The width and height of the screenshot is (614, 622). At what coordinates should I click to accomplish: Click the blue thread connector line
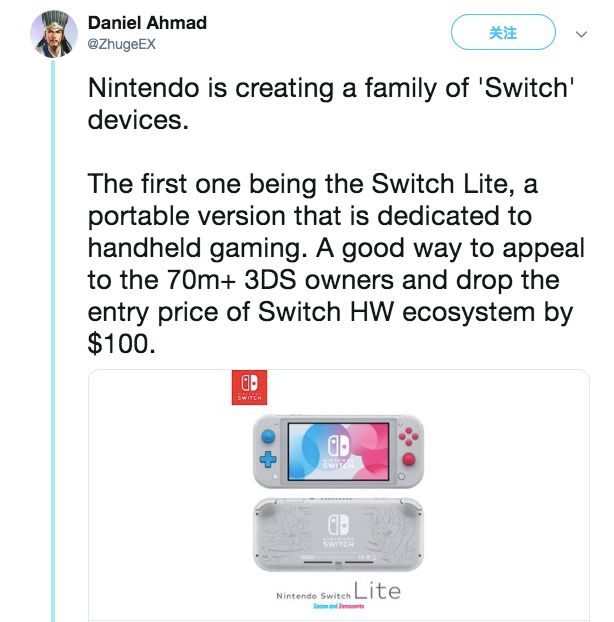click(53, 340)
